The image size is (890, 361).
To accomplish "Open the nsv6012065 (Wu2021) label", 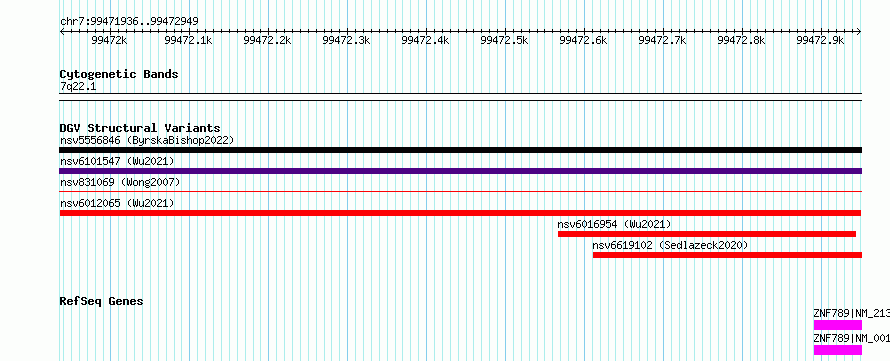I will click(117, 203).
